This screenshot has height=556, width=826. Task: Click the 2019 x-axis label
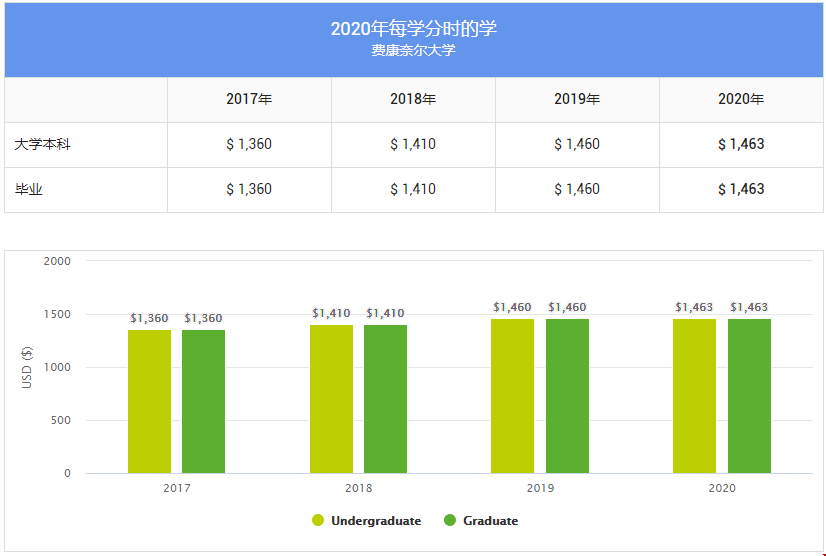click(x=540, y=488)
